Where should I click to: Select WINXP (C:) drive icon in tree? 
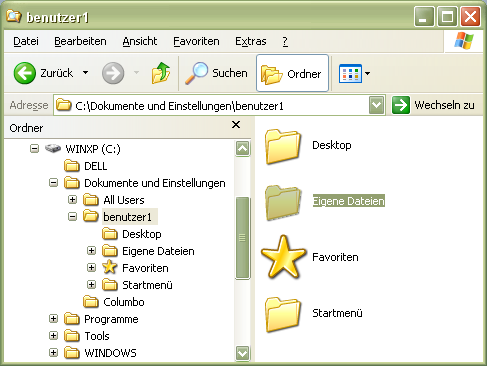tap(53, 148)
